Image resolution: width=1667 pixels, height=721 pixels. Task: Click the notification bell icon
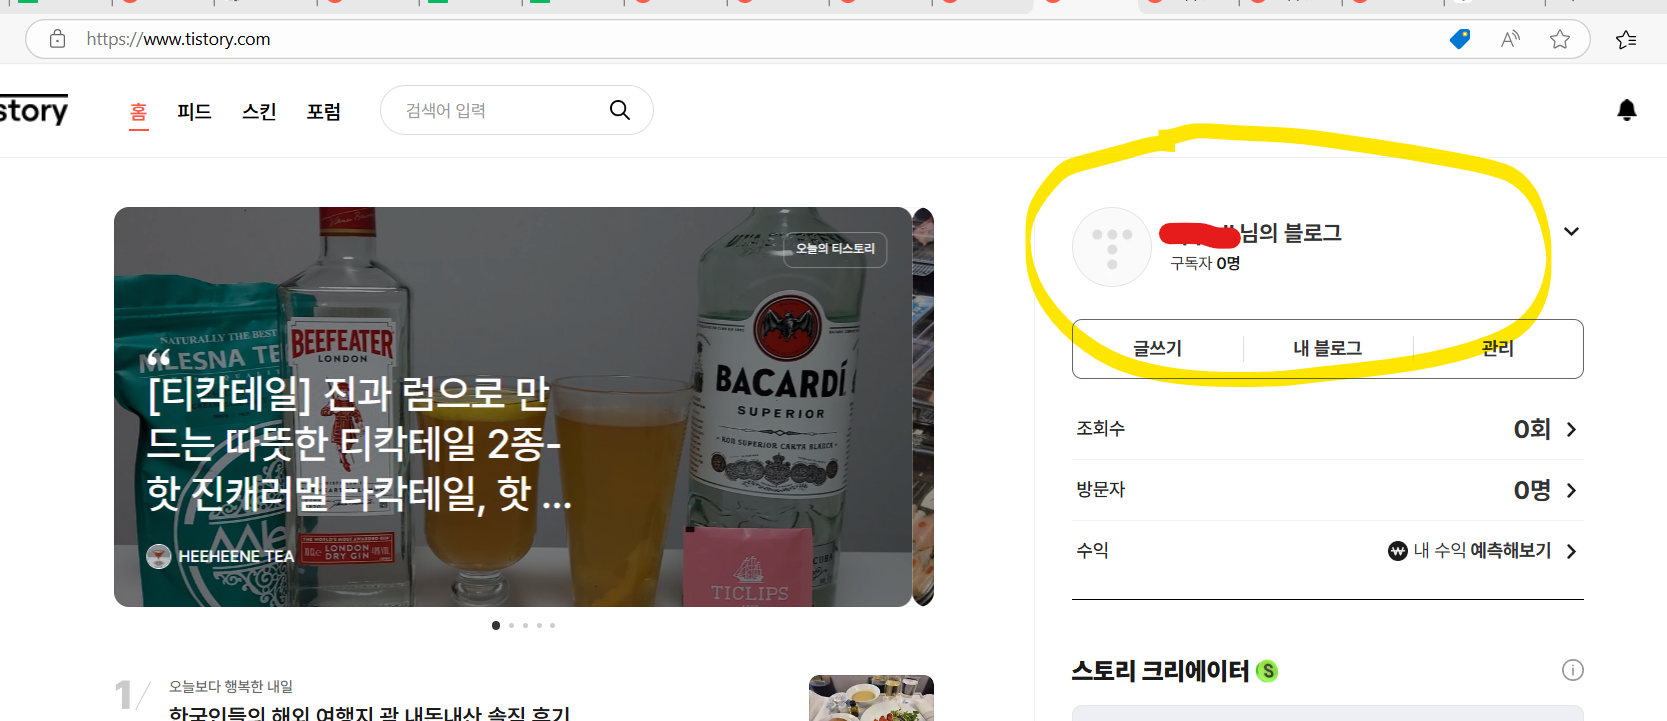[1627, 110]
